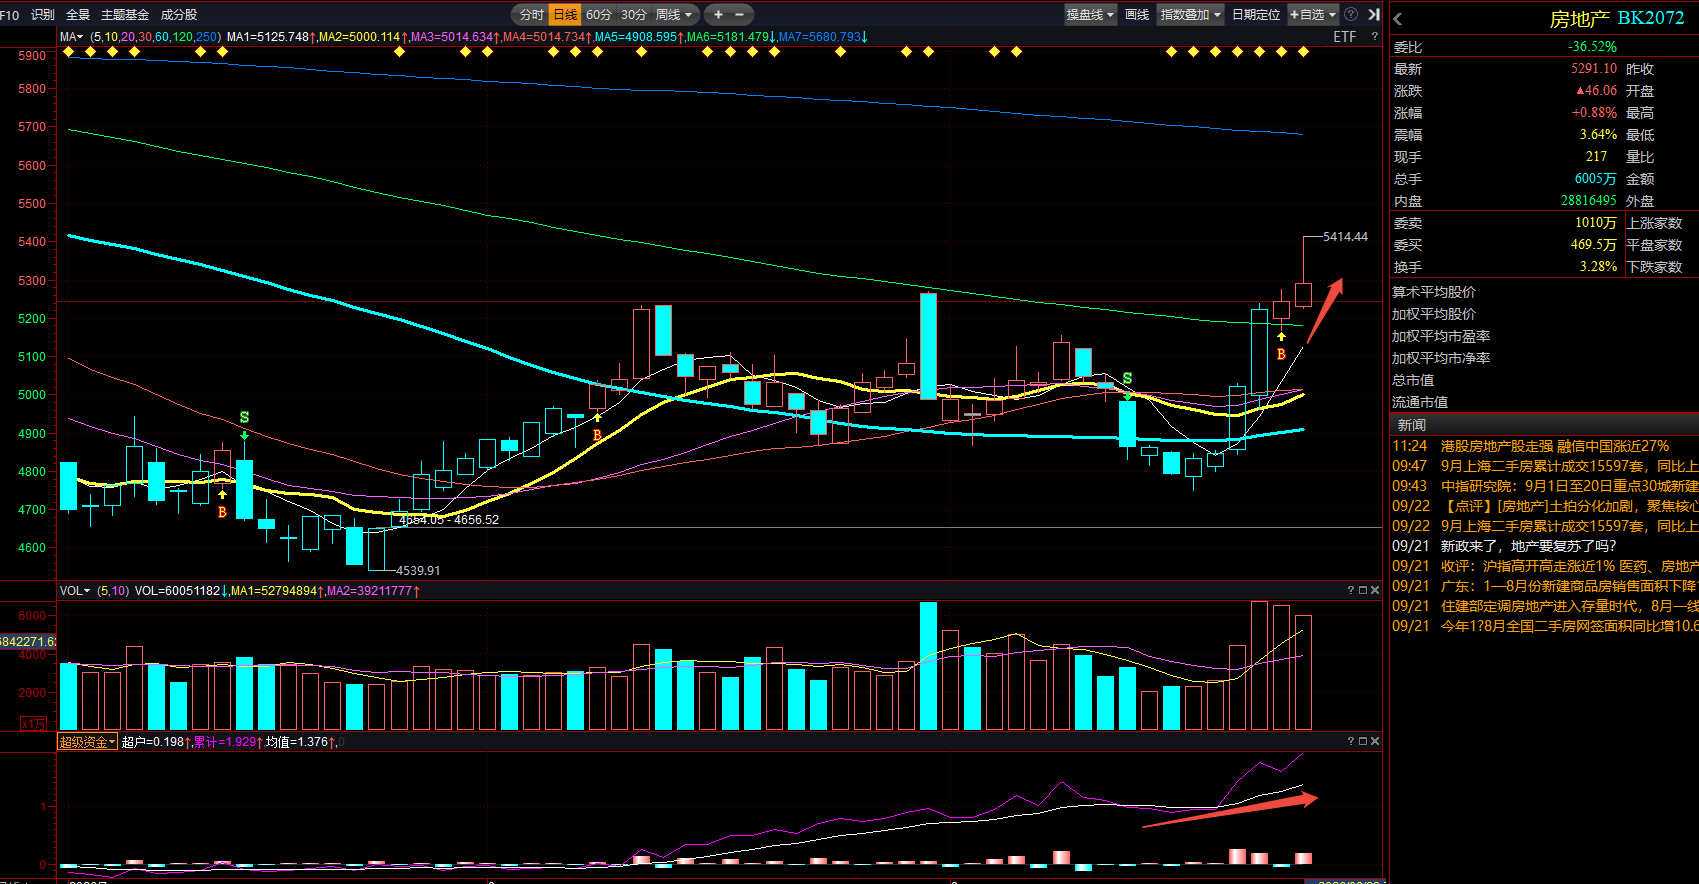Click the last yellow diamond event marker

click(1303, 52)
